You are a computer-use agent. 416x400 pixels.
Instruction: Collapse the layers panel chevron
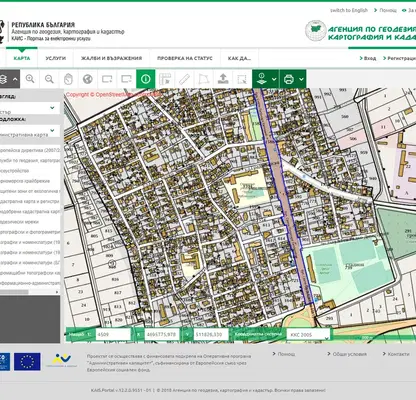[15, 79]
